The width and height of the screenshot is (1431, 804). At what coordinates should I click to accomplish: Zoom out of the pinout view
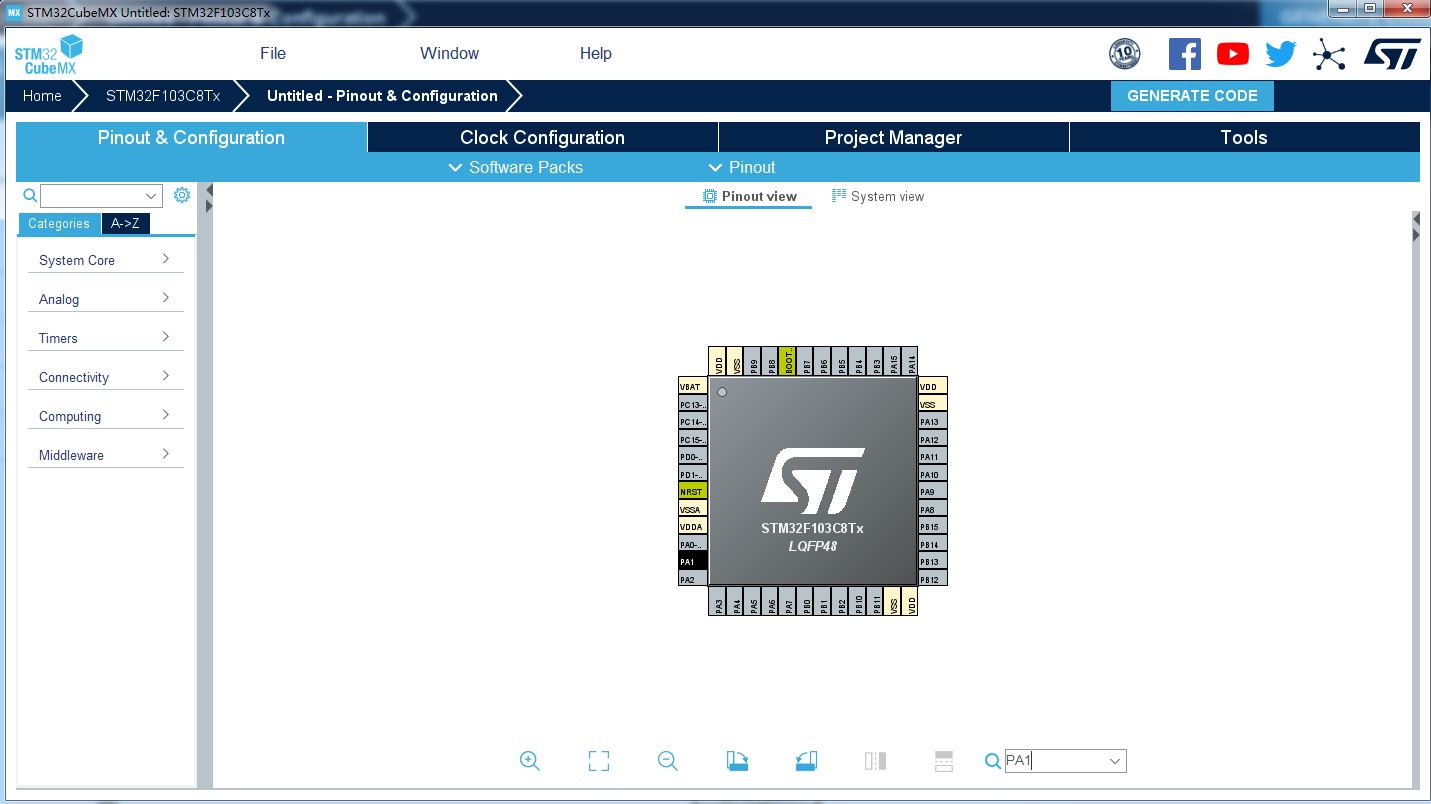(668, 761)
